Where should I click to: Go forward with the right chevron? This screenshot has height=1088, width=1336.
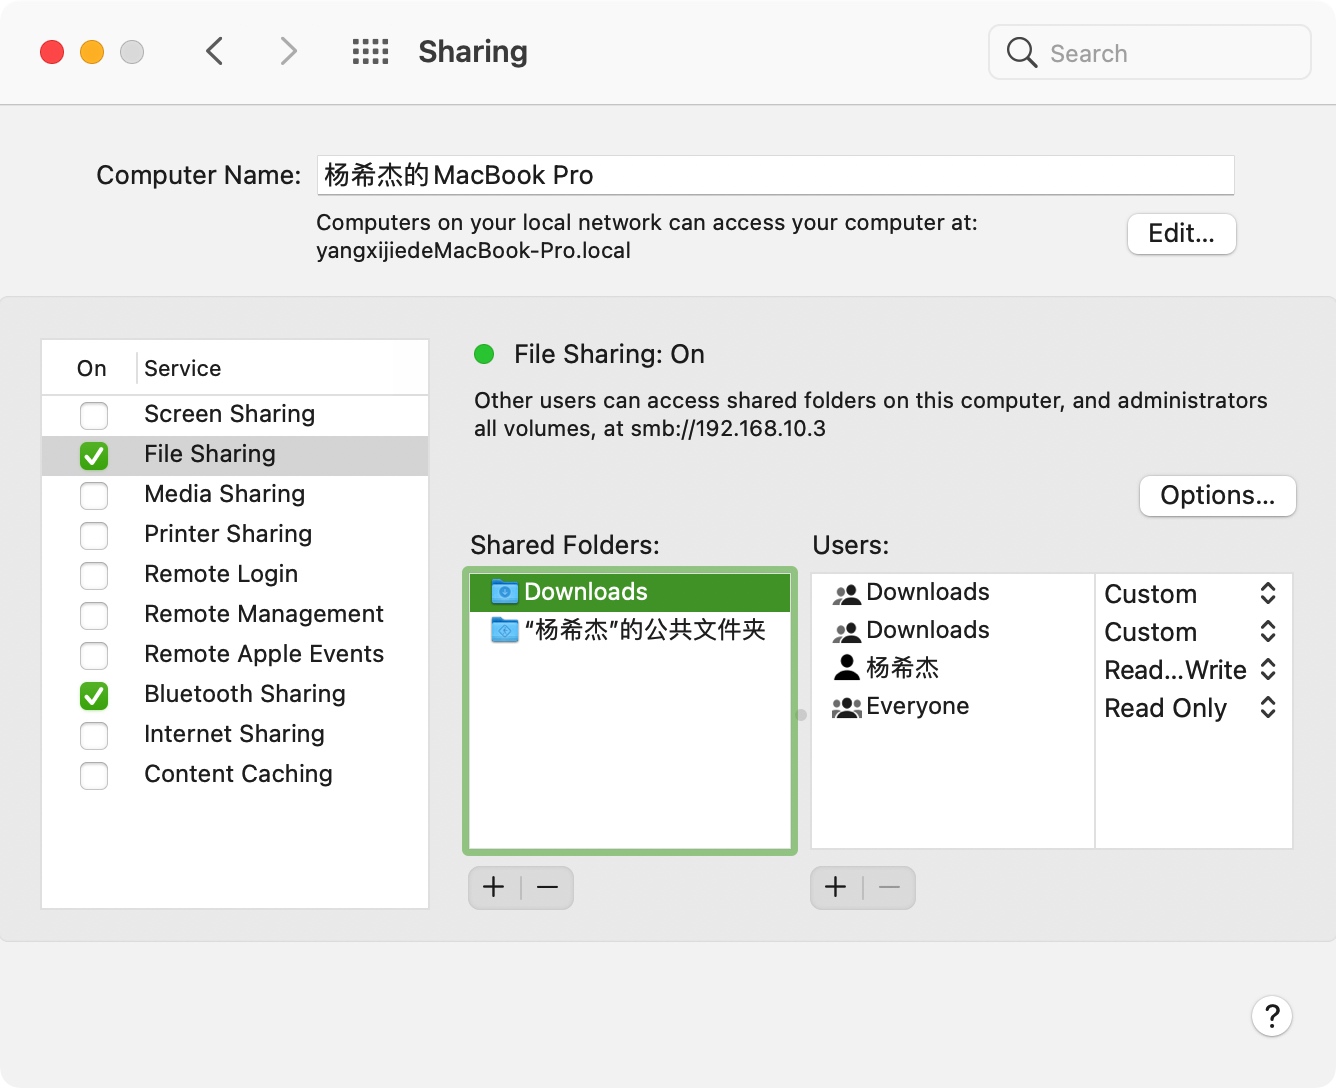pyautogui.click(x=288, y=51)
